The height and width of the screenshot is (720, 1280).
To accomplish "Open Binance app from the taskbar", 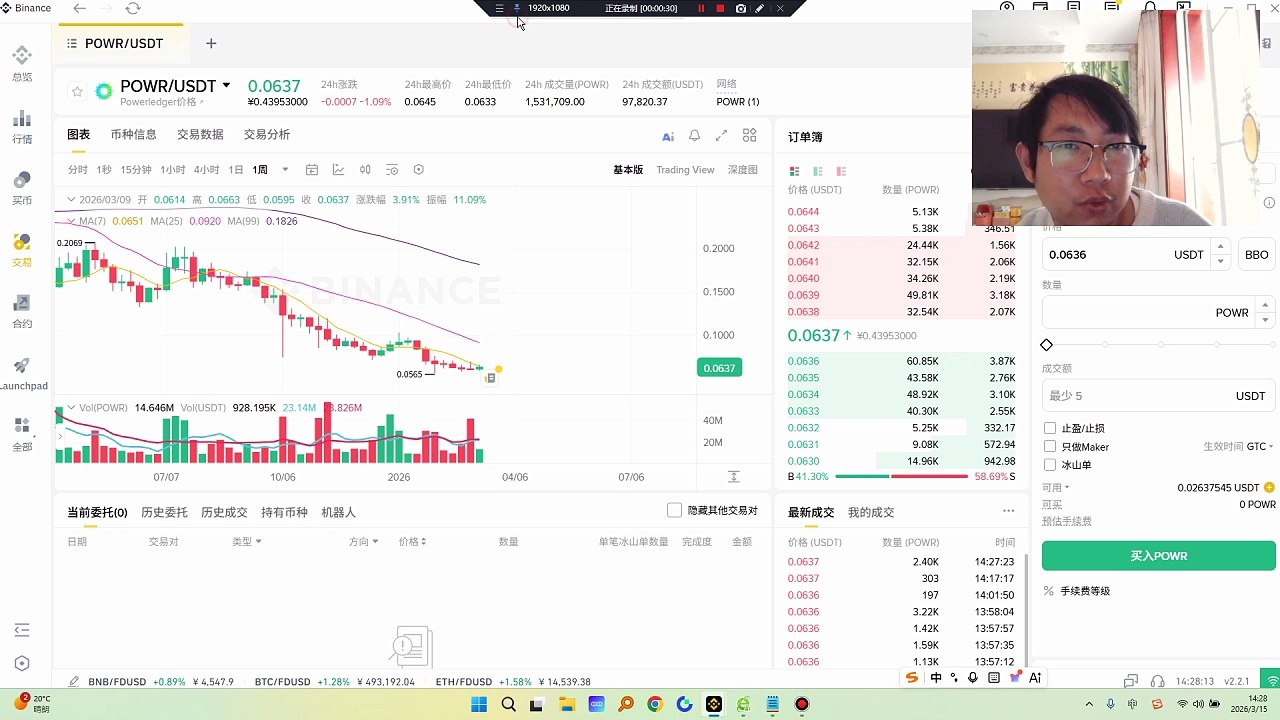I will pyautogui.click(x=713, y=704).
